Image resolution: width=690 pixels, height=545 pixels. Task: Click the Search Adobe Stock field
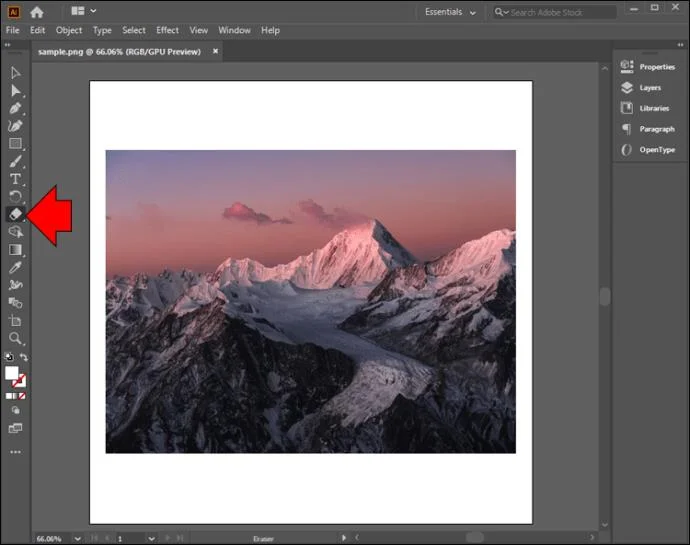click(x=554, y=12)
